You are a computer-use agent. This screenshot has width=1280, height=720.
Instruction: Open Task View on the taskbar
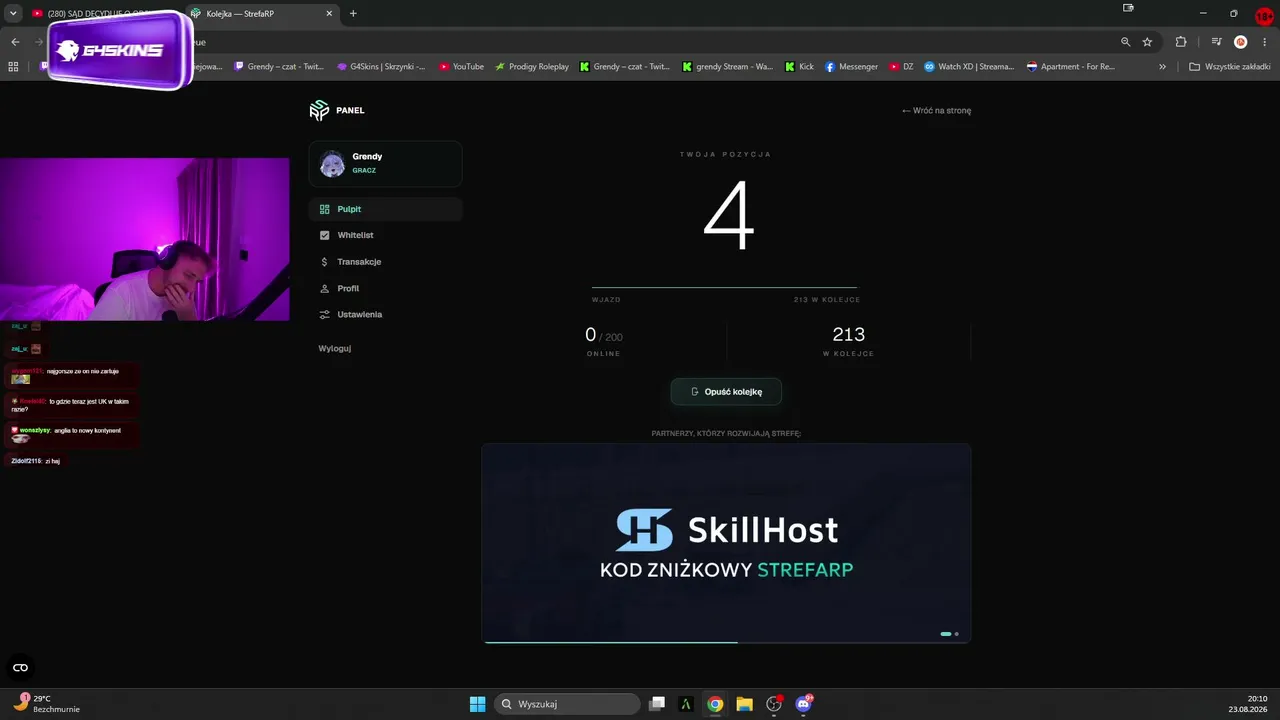(657, 704)
